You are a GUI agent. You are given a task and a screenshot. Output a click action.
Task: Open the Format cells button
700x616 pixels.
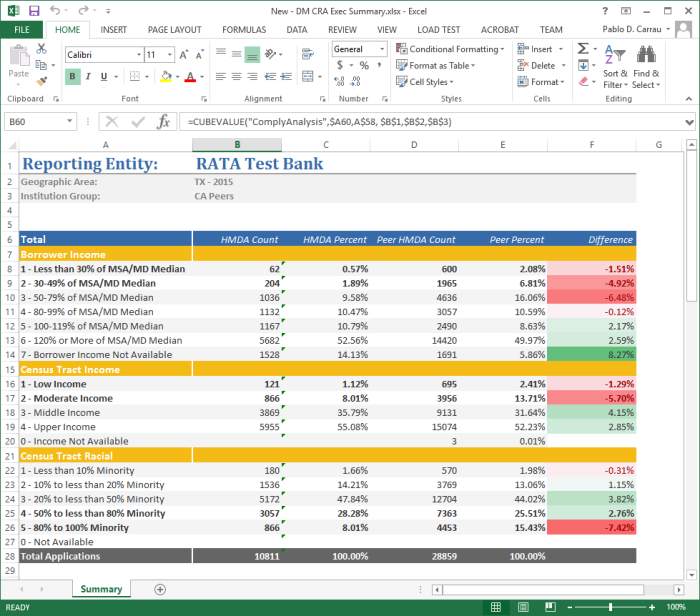click(x=541, y=82)
